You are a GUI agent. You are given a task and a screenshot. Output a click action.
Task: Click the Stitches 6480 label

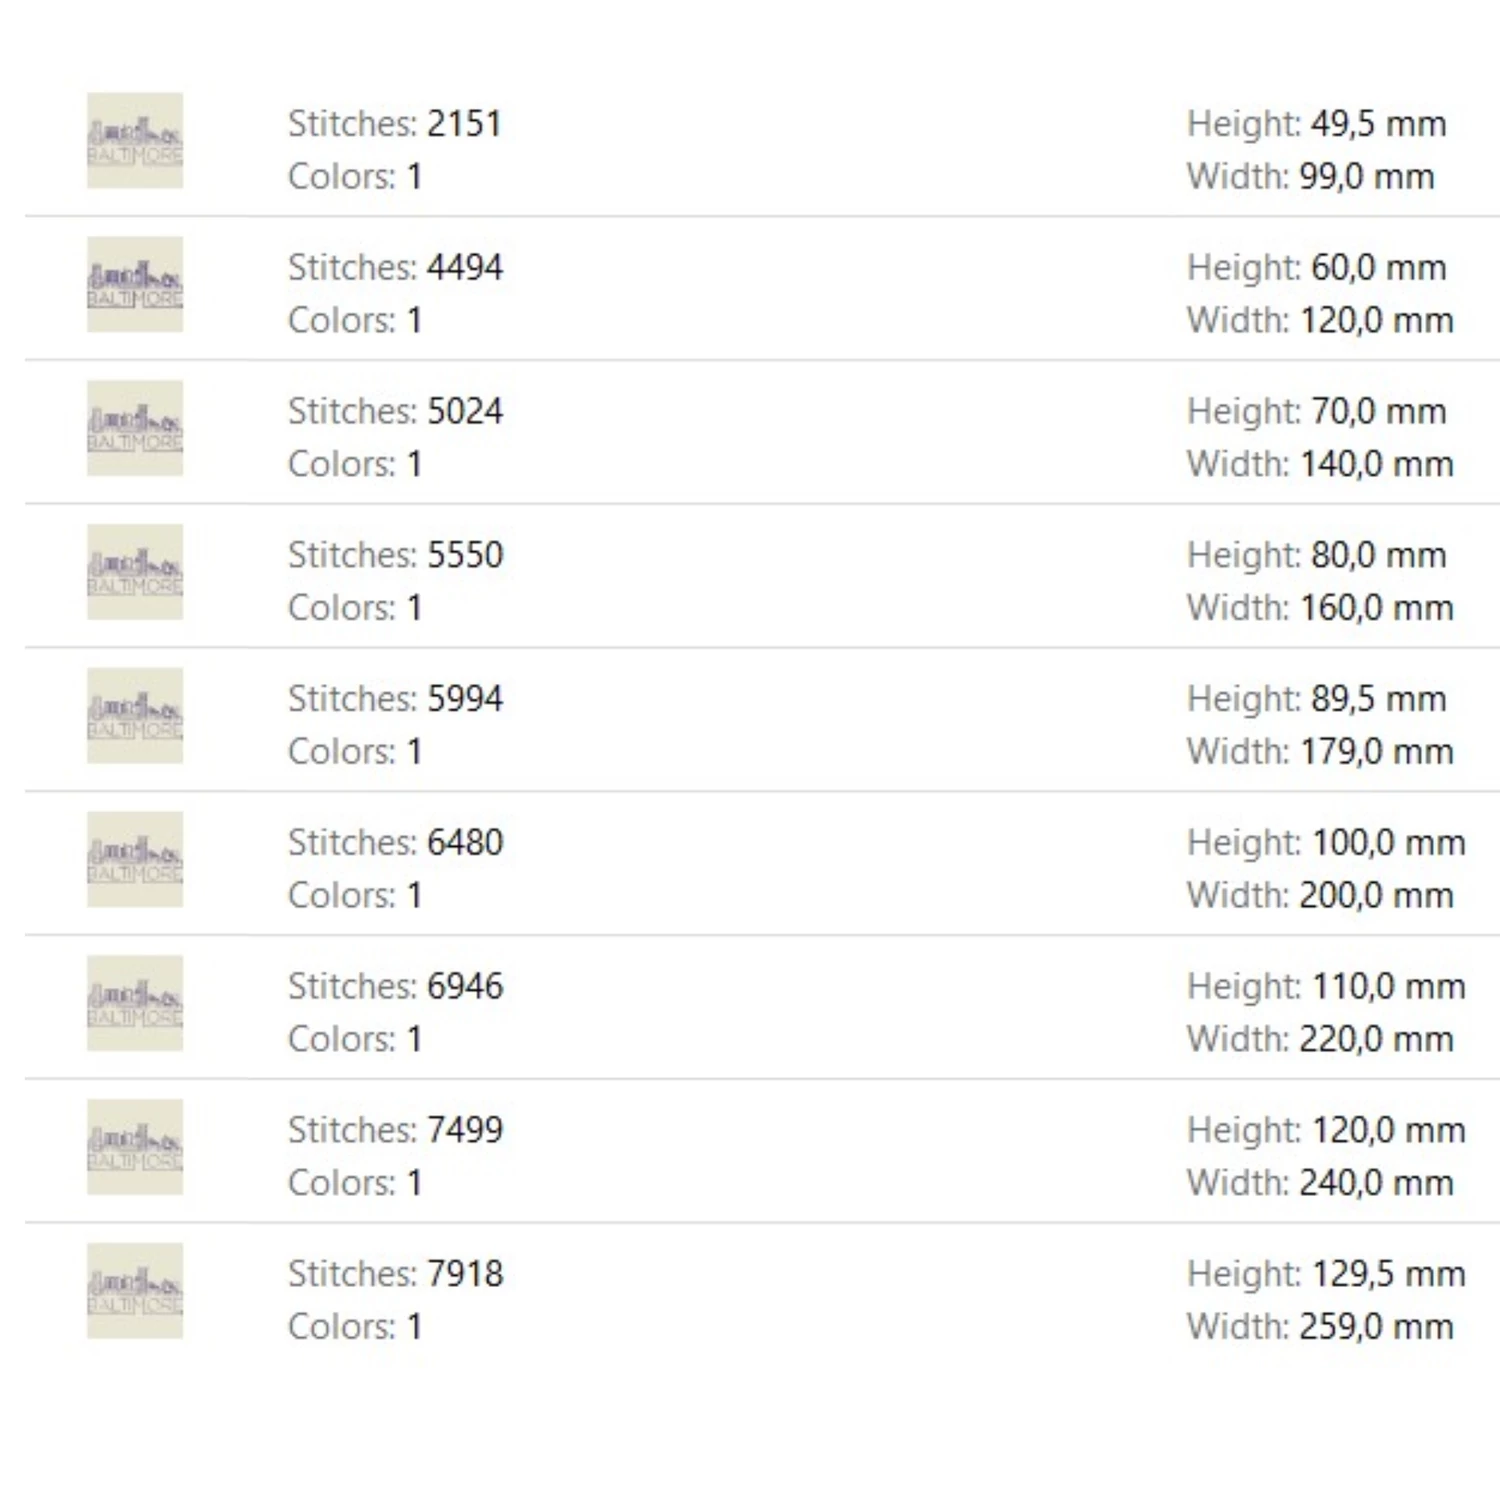pos(395,843)
